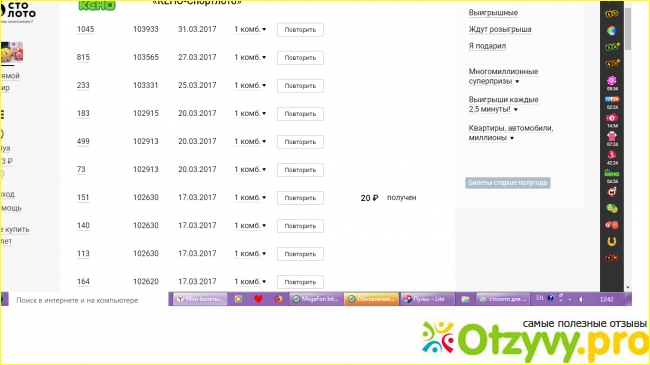Click Повторить for ticket 815
The width and height of the screenshot is (650, 365).
pyautogui.click(x=300, y=58)
